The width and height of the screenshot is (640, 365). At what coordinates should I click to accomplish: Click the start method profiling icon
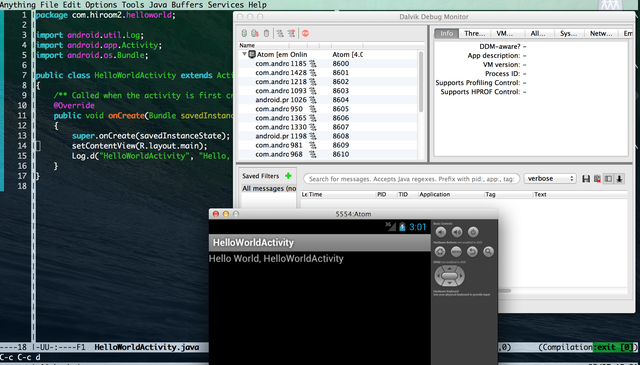click(291, 33)
